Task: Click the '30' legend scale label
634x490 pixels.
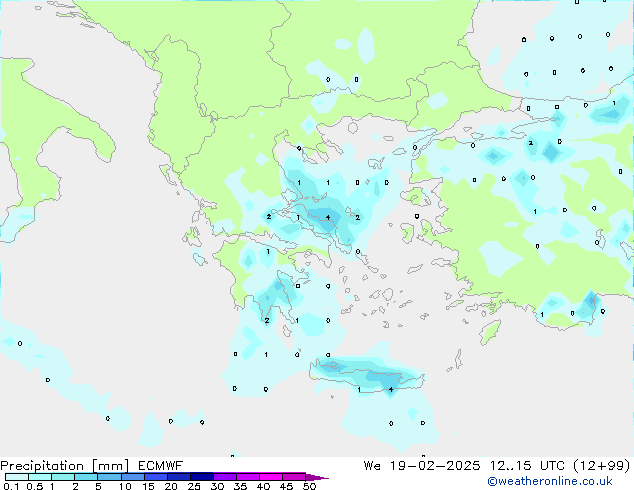Action: tap(217, 486)
